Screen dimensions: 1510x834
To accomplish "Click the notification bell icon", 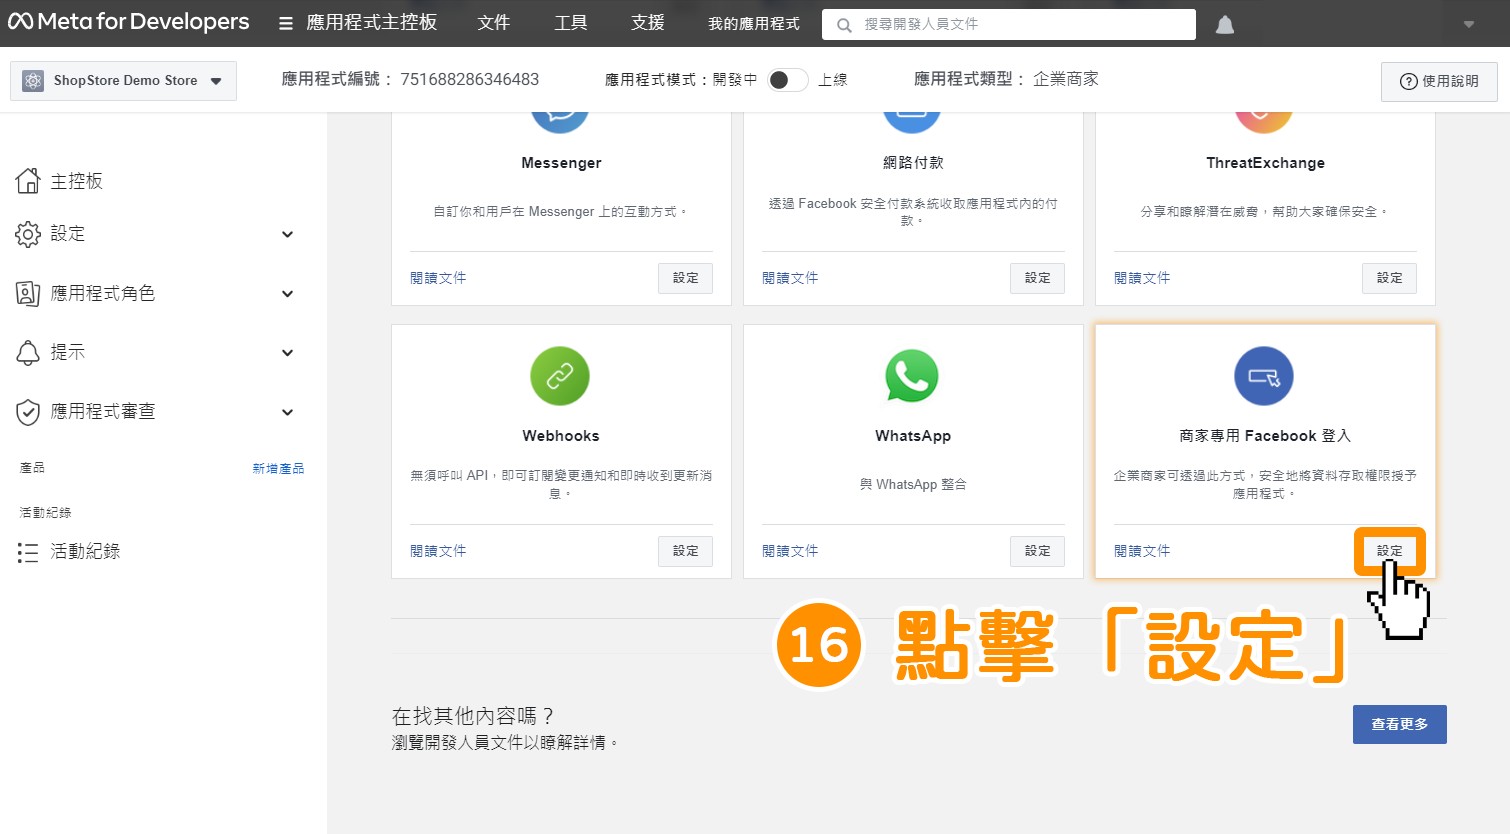I will pyautogui.click(x=1225, y=24).
